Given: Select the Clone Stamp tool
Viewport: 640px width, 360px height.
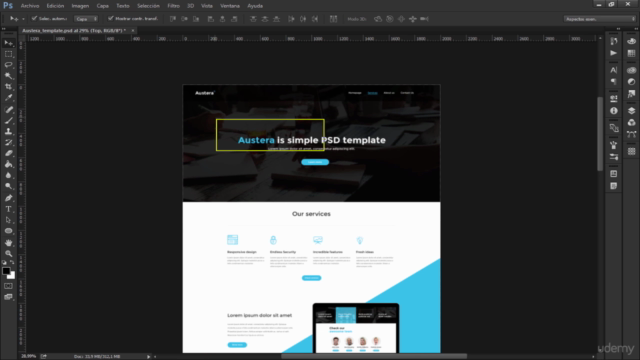Looking at the screenshot, I should click(x=9, y=131).
